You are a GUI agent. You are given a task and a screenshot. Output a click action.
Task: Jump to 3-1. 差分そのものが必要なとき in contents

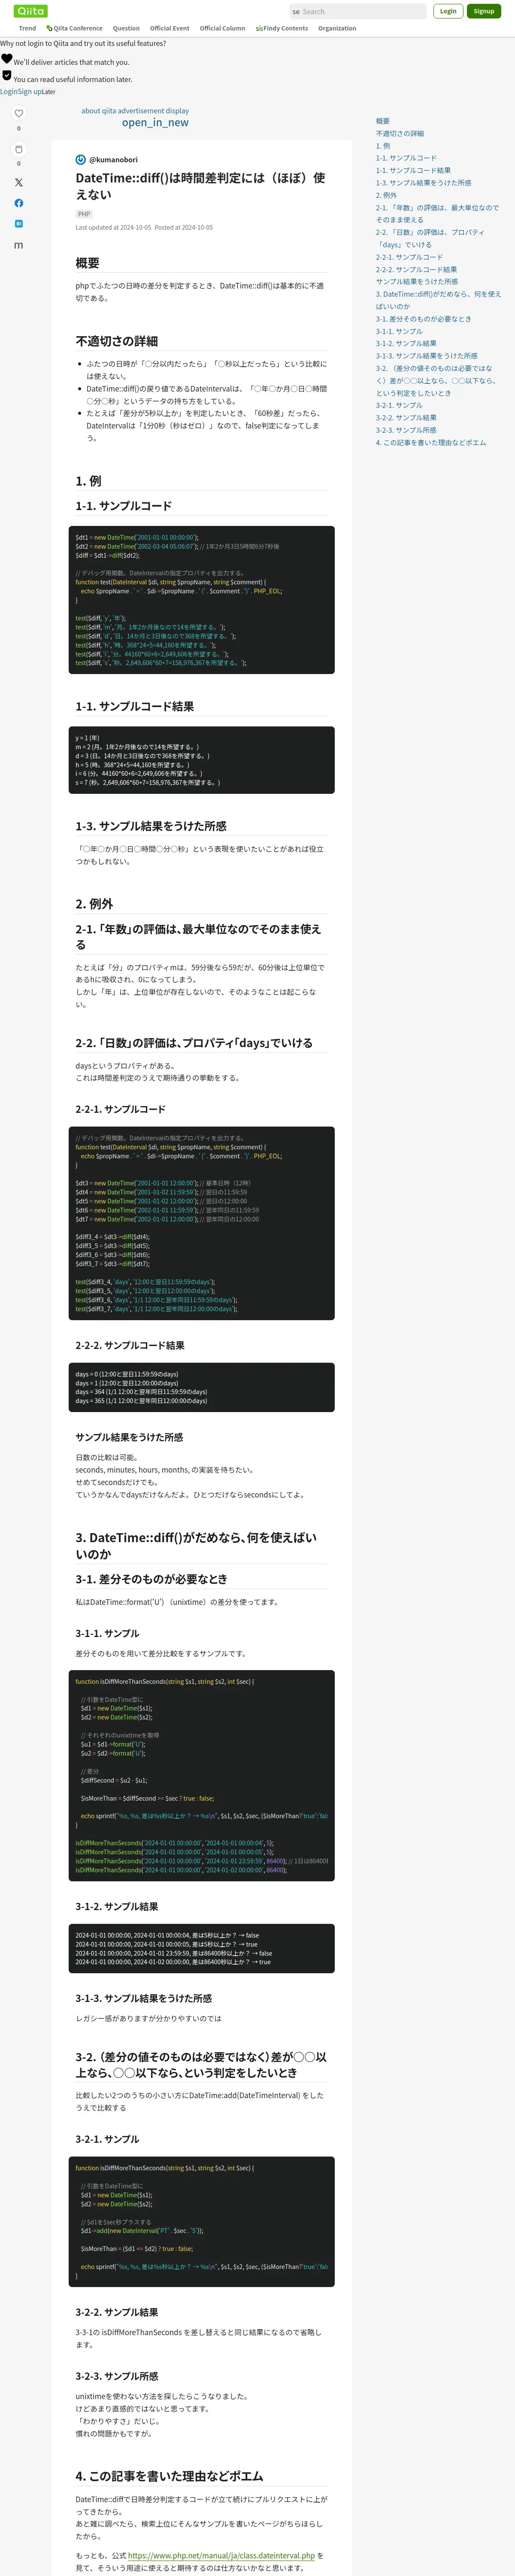coord(423,319)
